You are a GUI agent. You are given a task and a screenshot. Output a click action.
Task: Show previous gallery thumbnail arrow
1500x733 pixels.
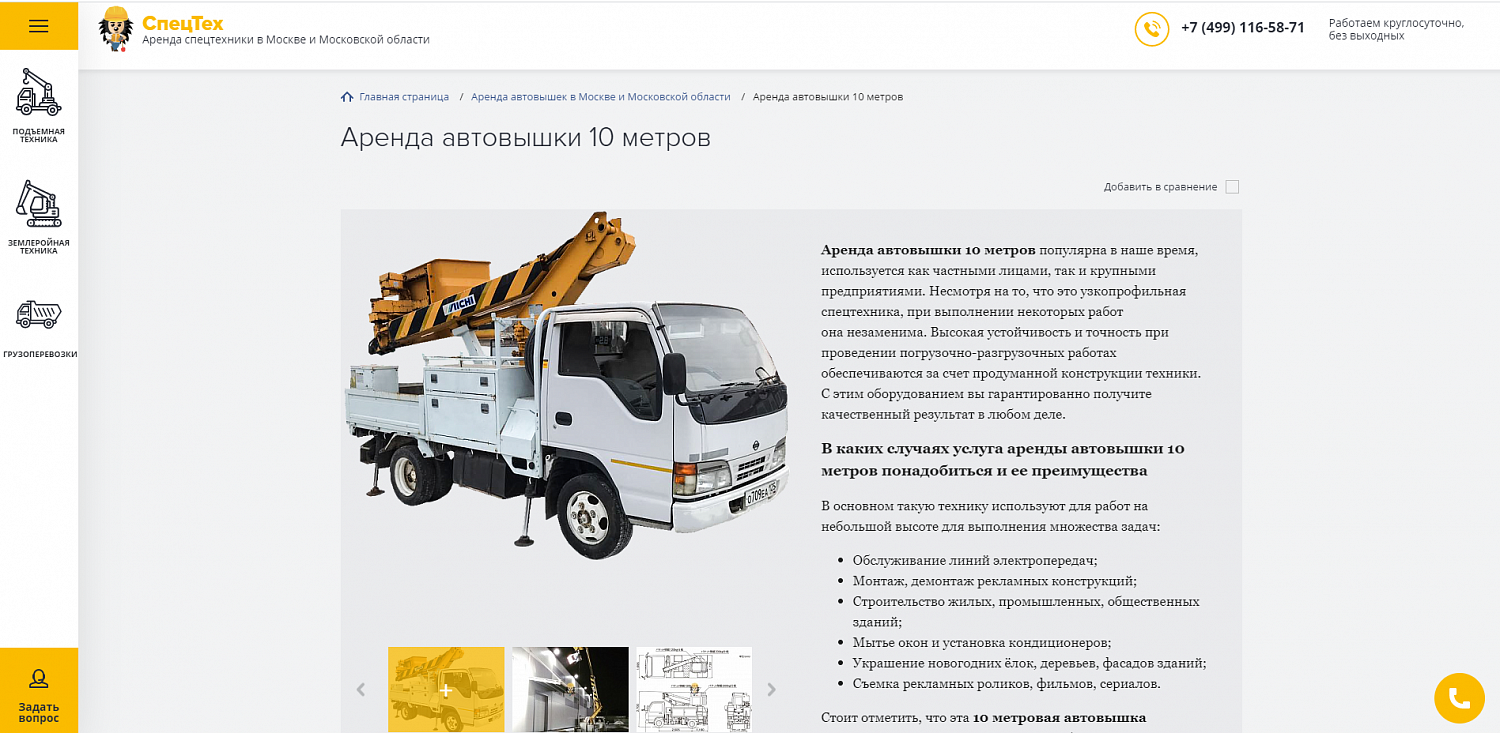click(361, 688)
